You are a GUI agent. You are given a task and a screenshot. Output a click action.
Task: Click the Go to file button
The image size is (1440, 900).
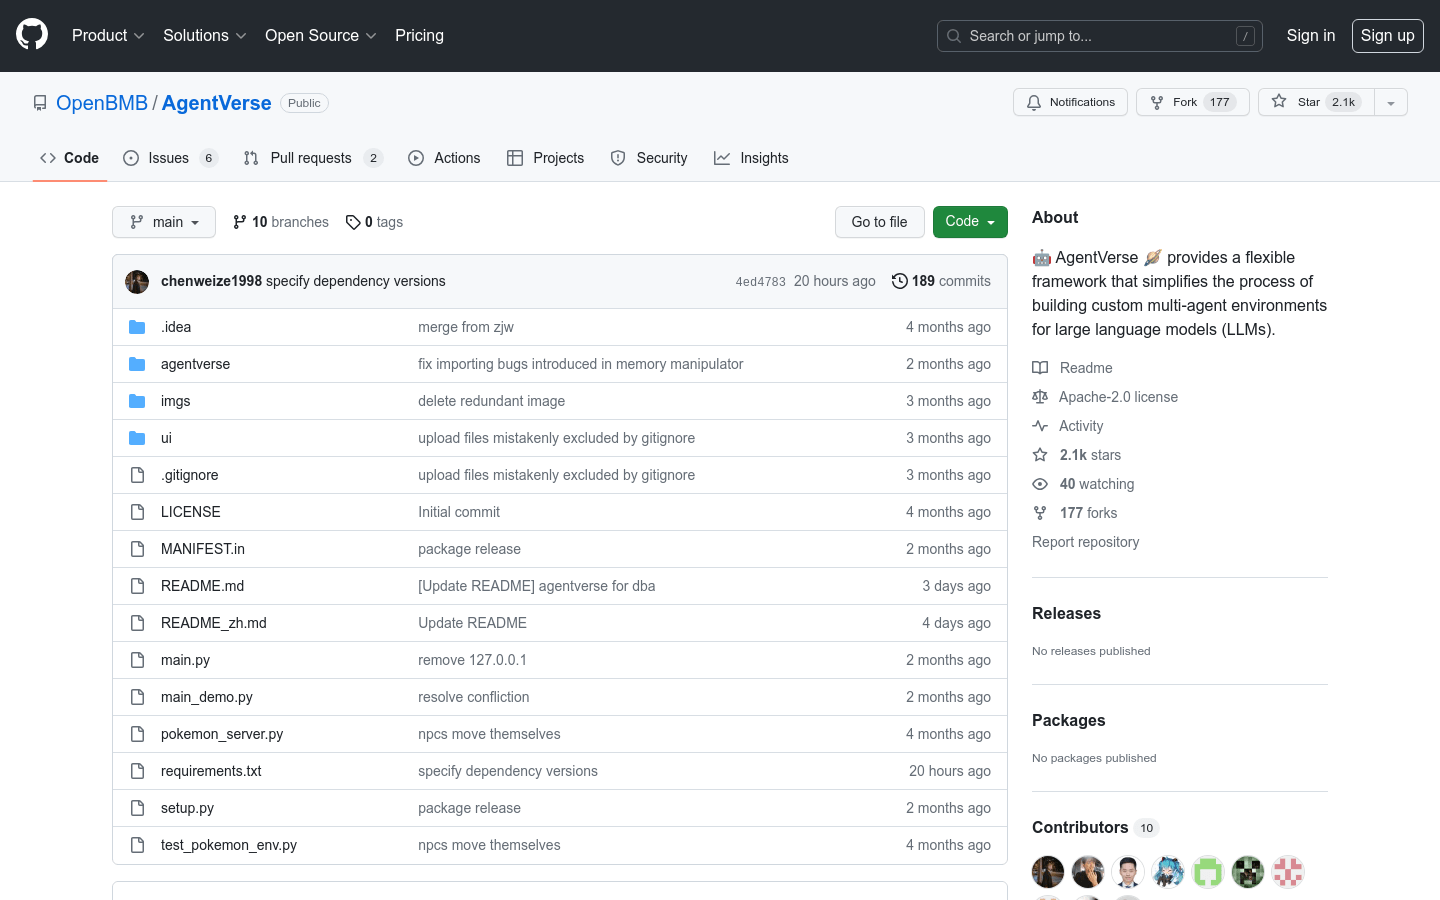(879, 222)
